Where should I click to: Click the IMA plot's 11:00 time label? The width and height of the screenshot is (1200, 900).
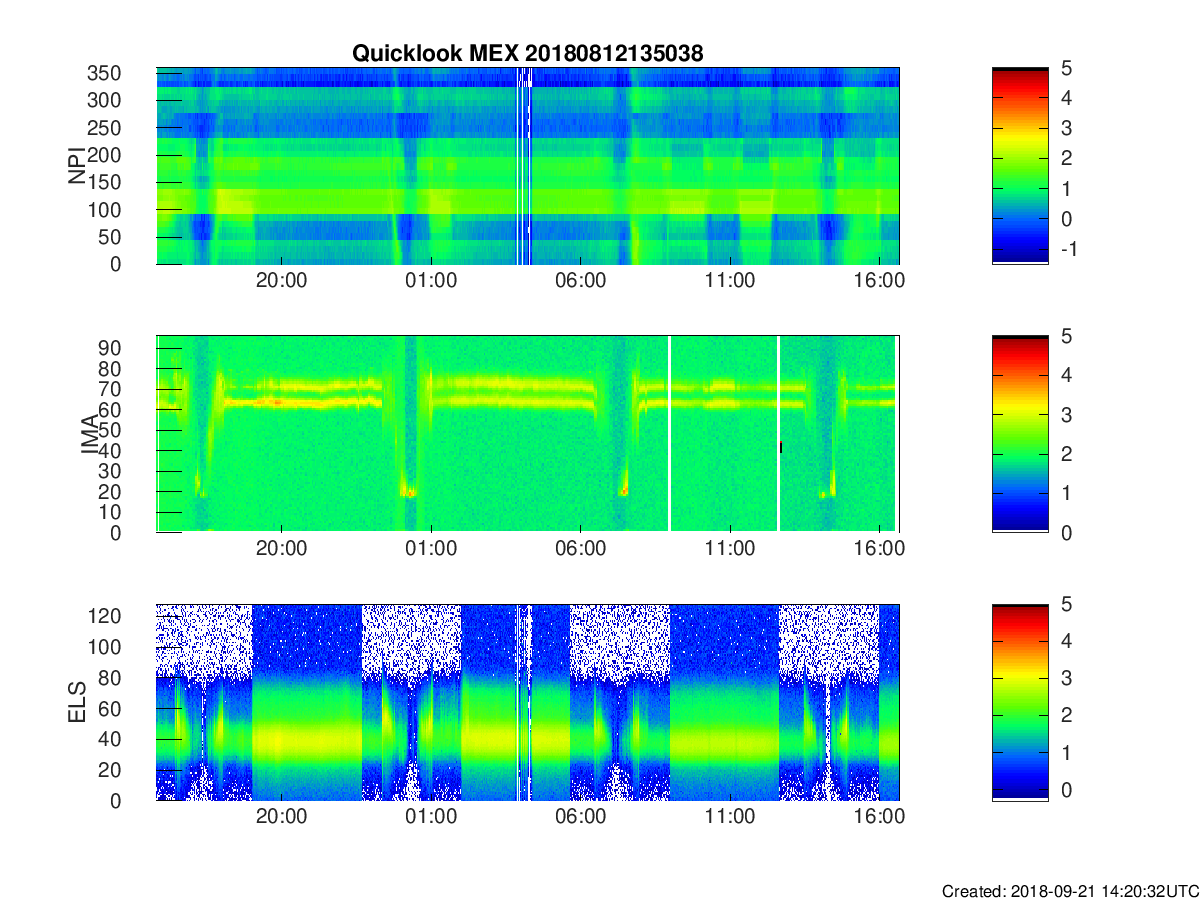[730, 549]
